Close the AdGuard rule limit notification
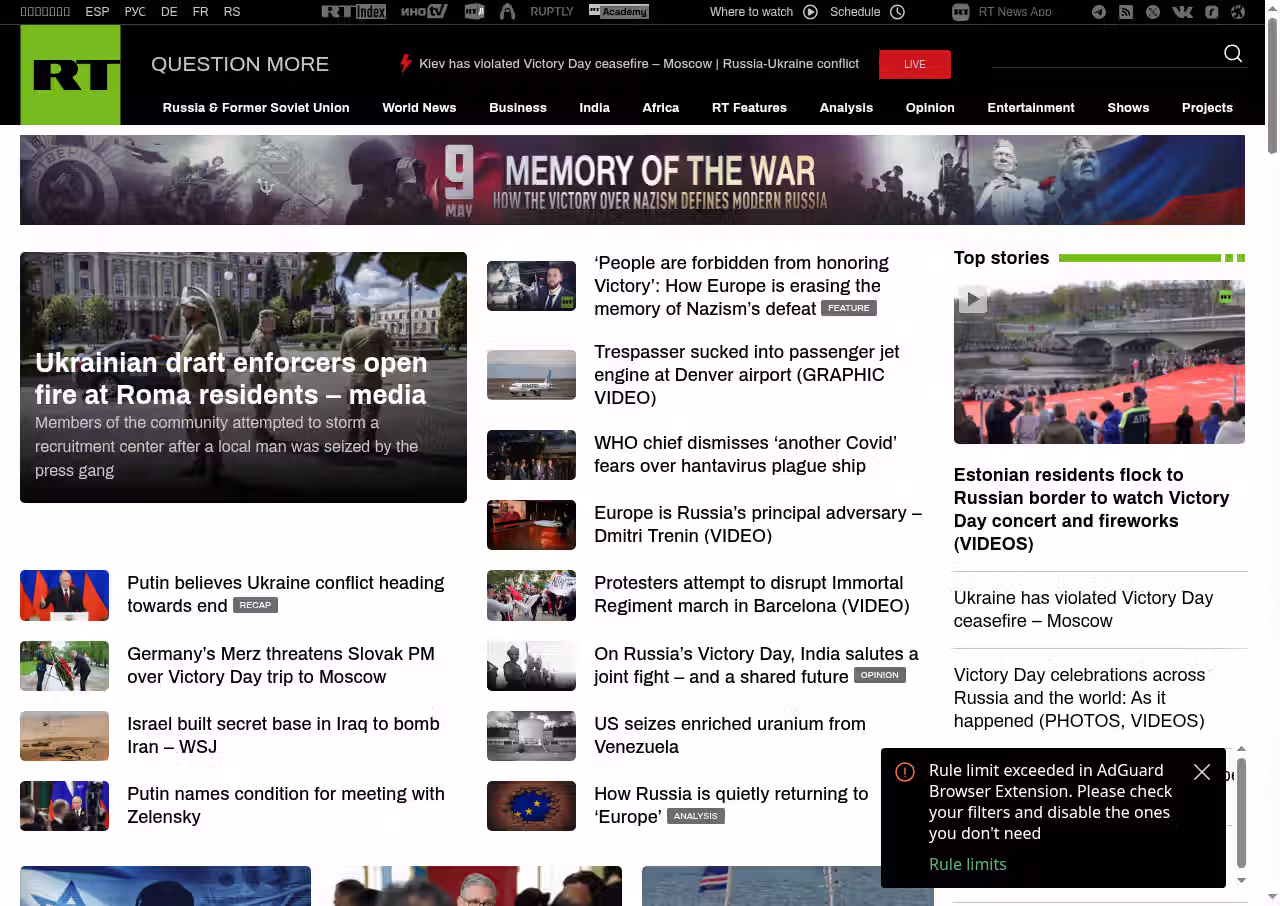The height and width of the screenshot is (906, 1280). 1202,772
